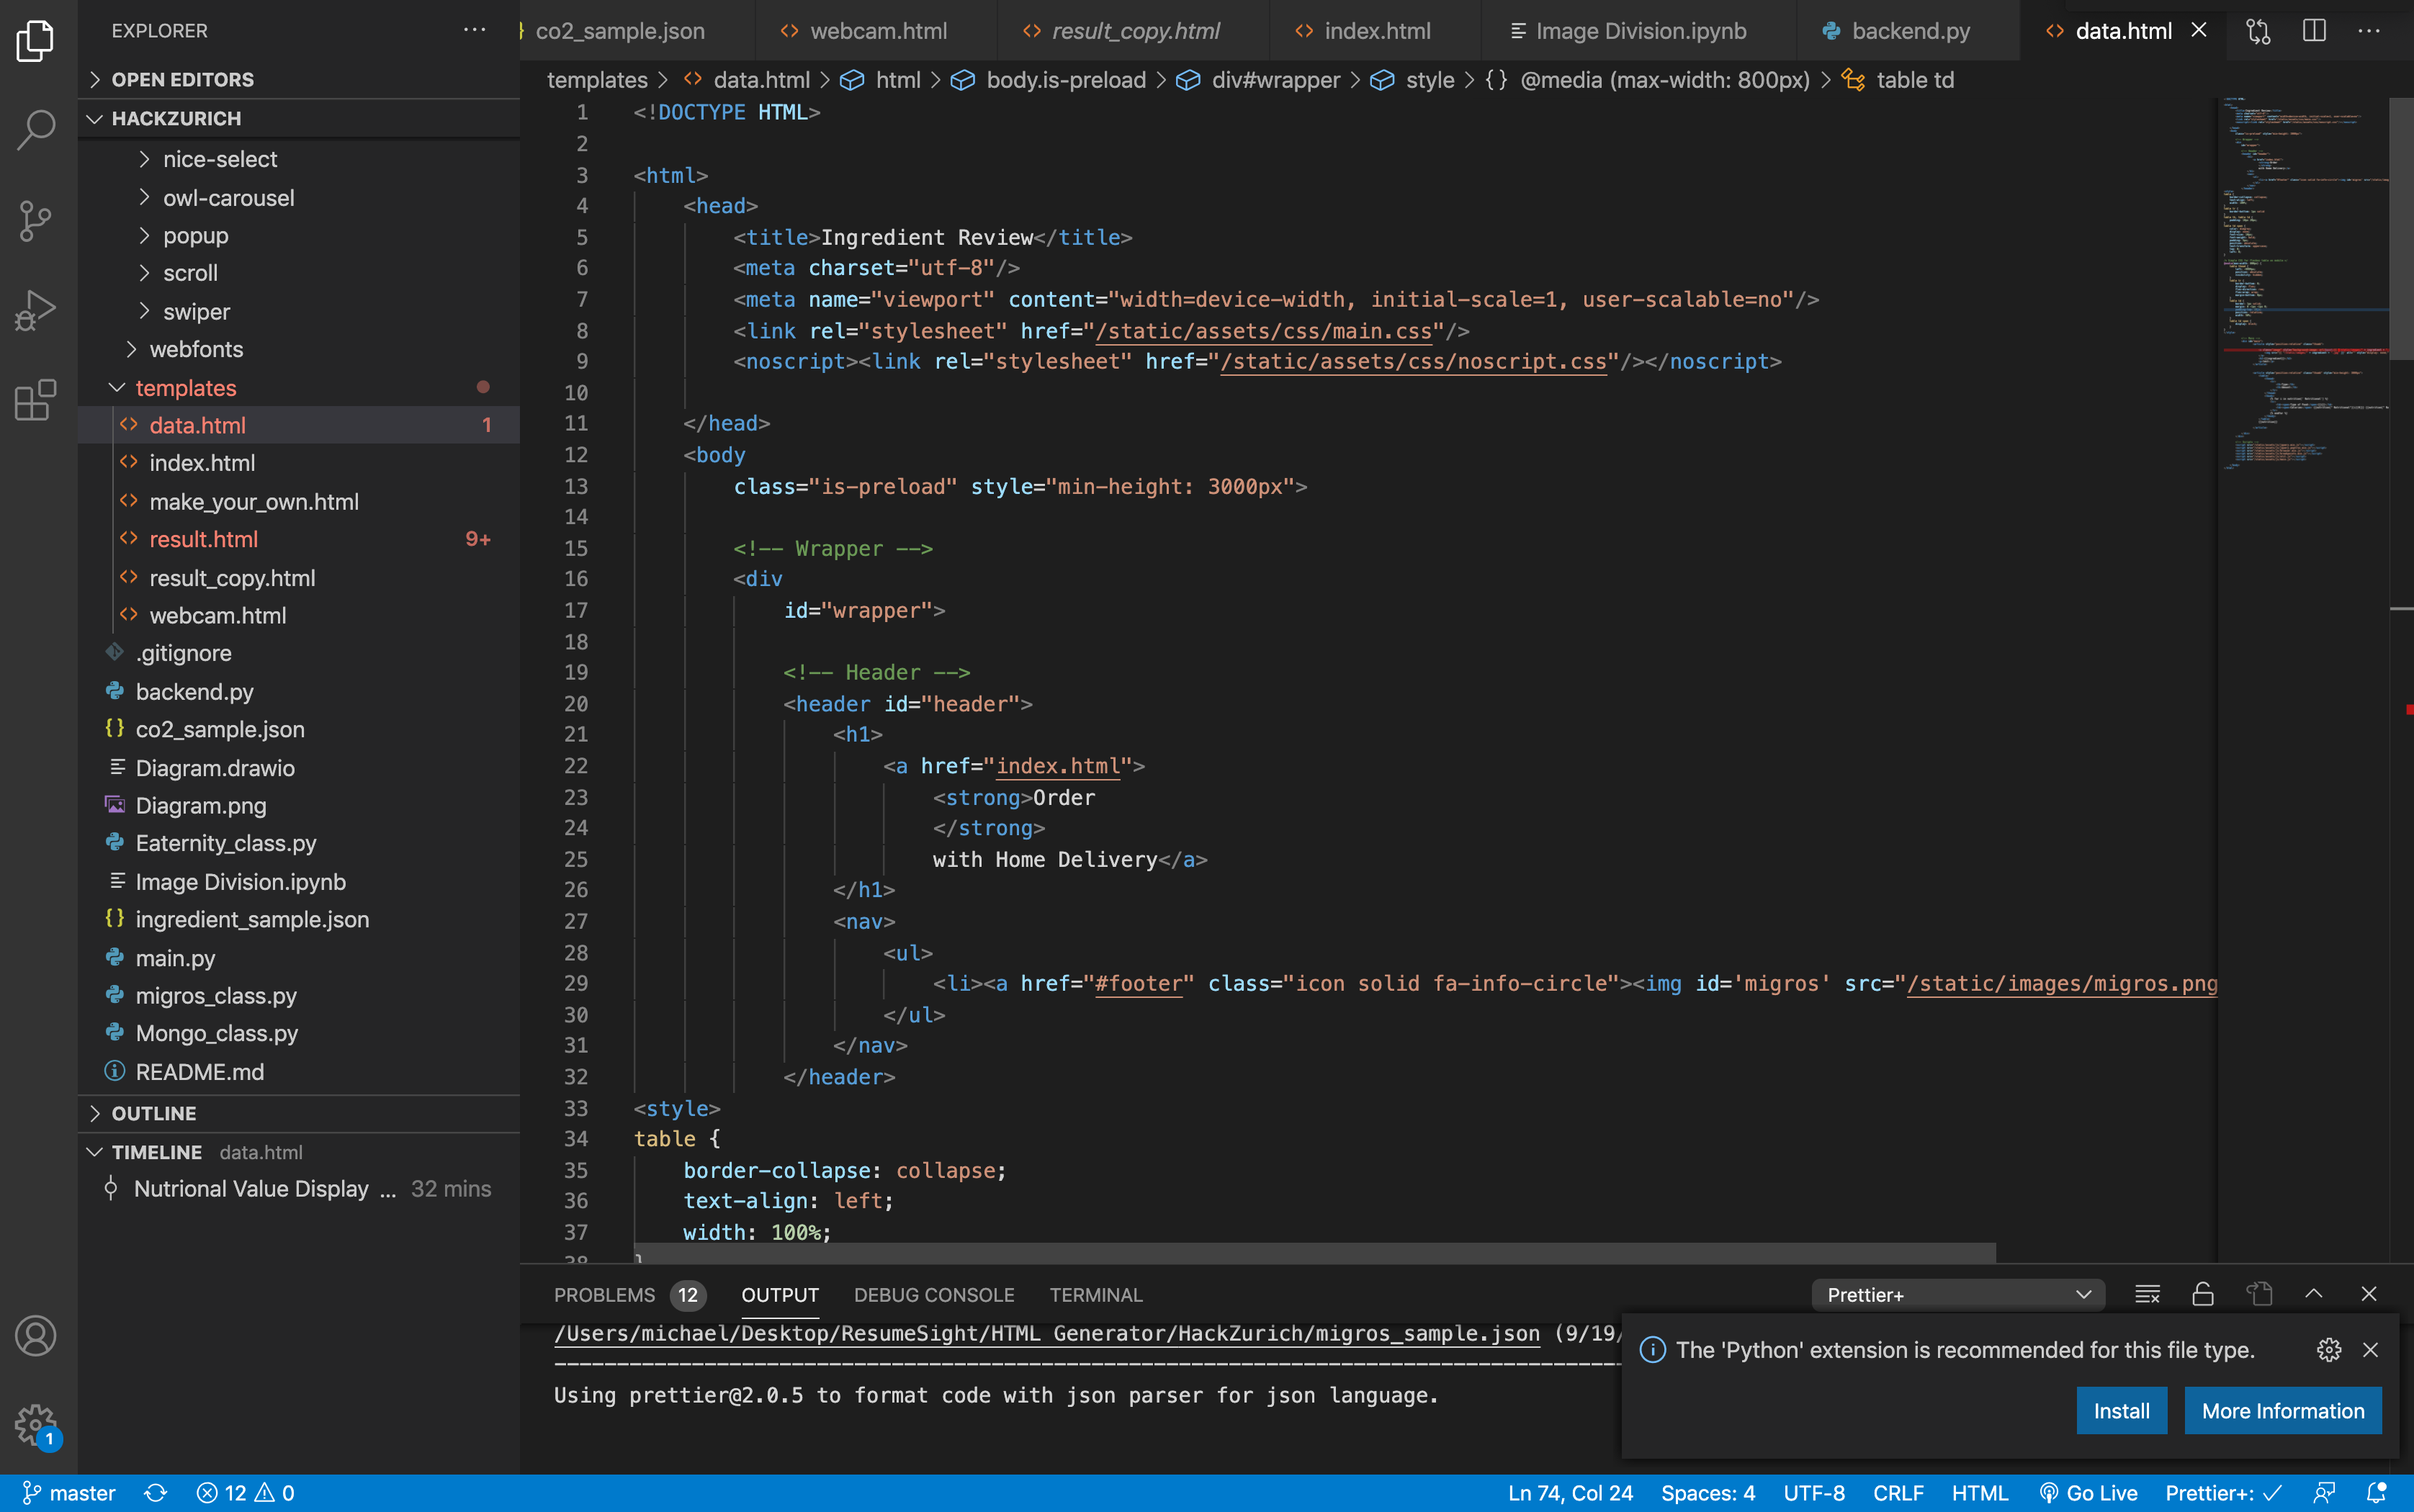Toggle Go Live server in status bar
The height and width of the screenshot is (1512, 2414).
pos(2088,1493)
